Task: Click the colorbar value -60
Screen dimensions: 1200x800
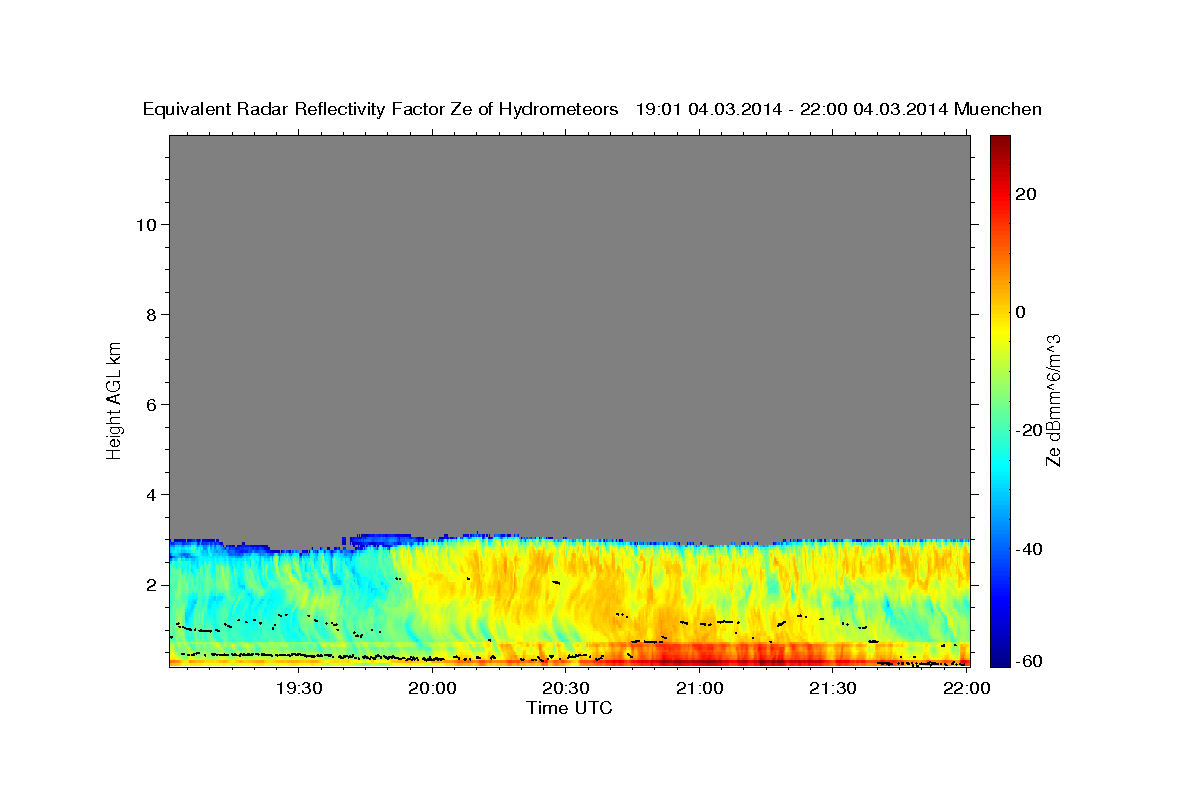Action: click(x=1028, y=661)
